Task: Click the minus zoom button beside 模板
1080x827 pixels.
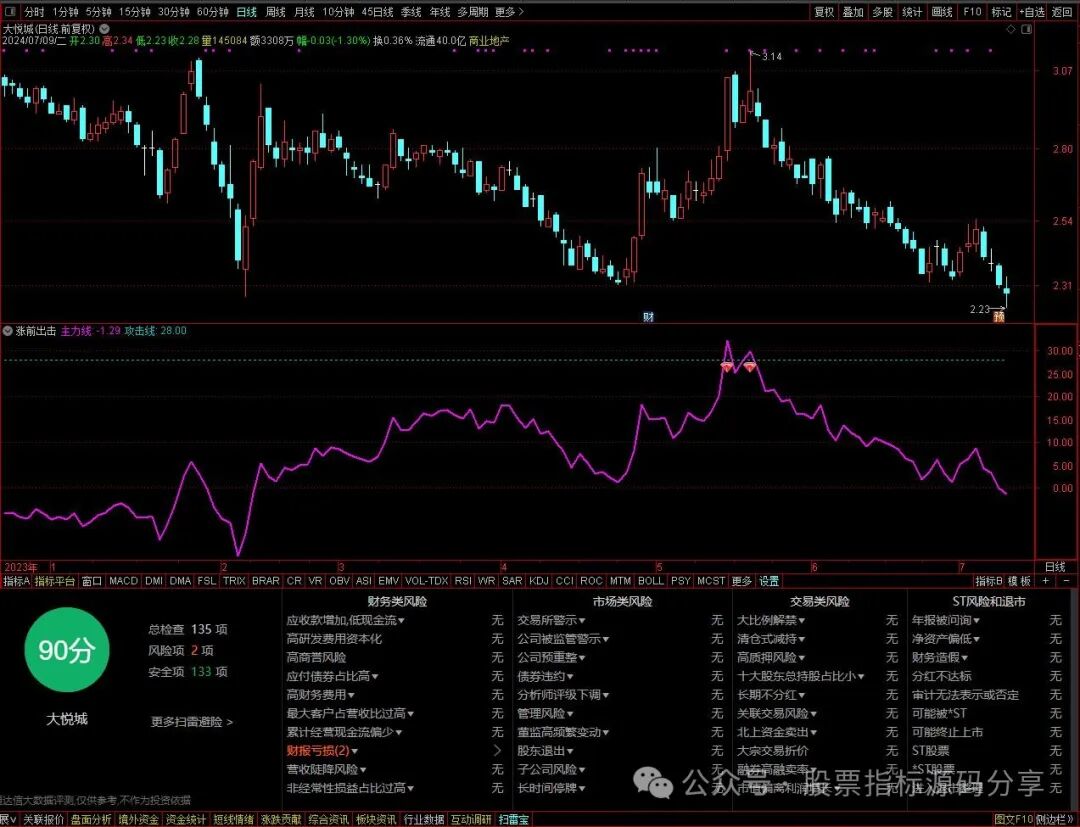Action: coord(1066,581)
